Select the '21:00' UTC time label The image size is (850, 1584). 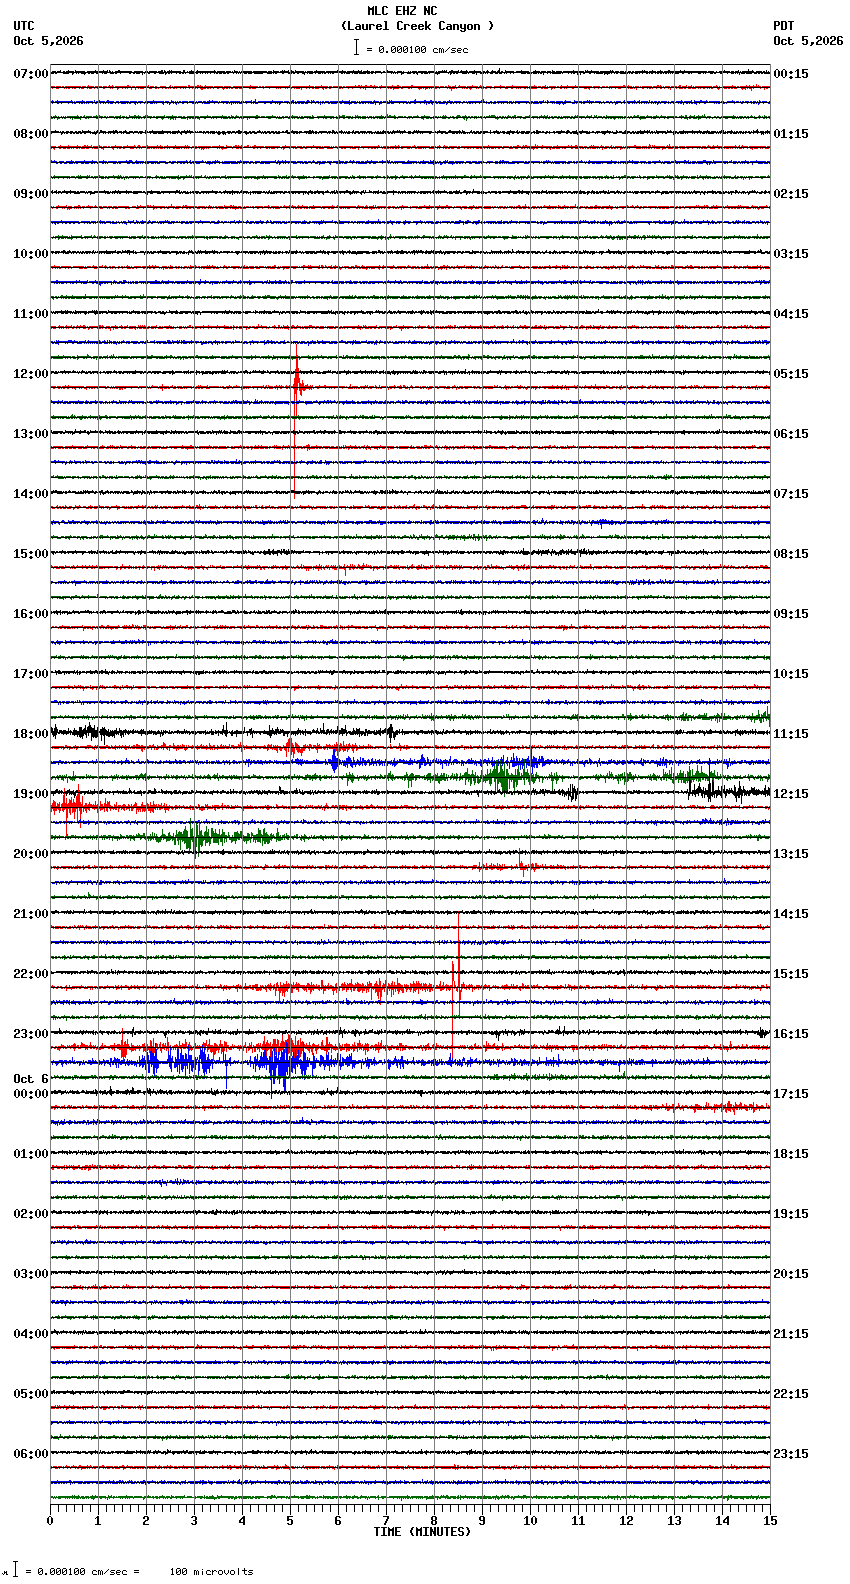[x=31, y=914]
